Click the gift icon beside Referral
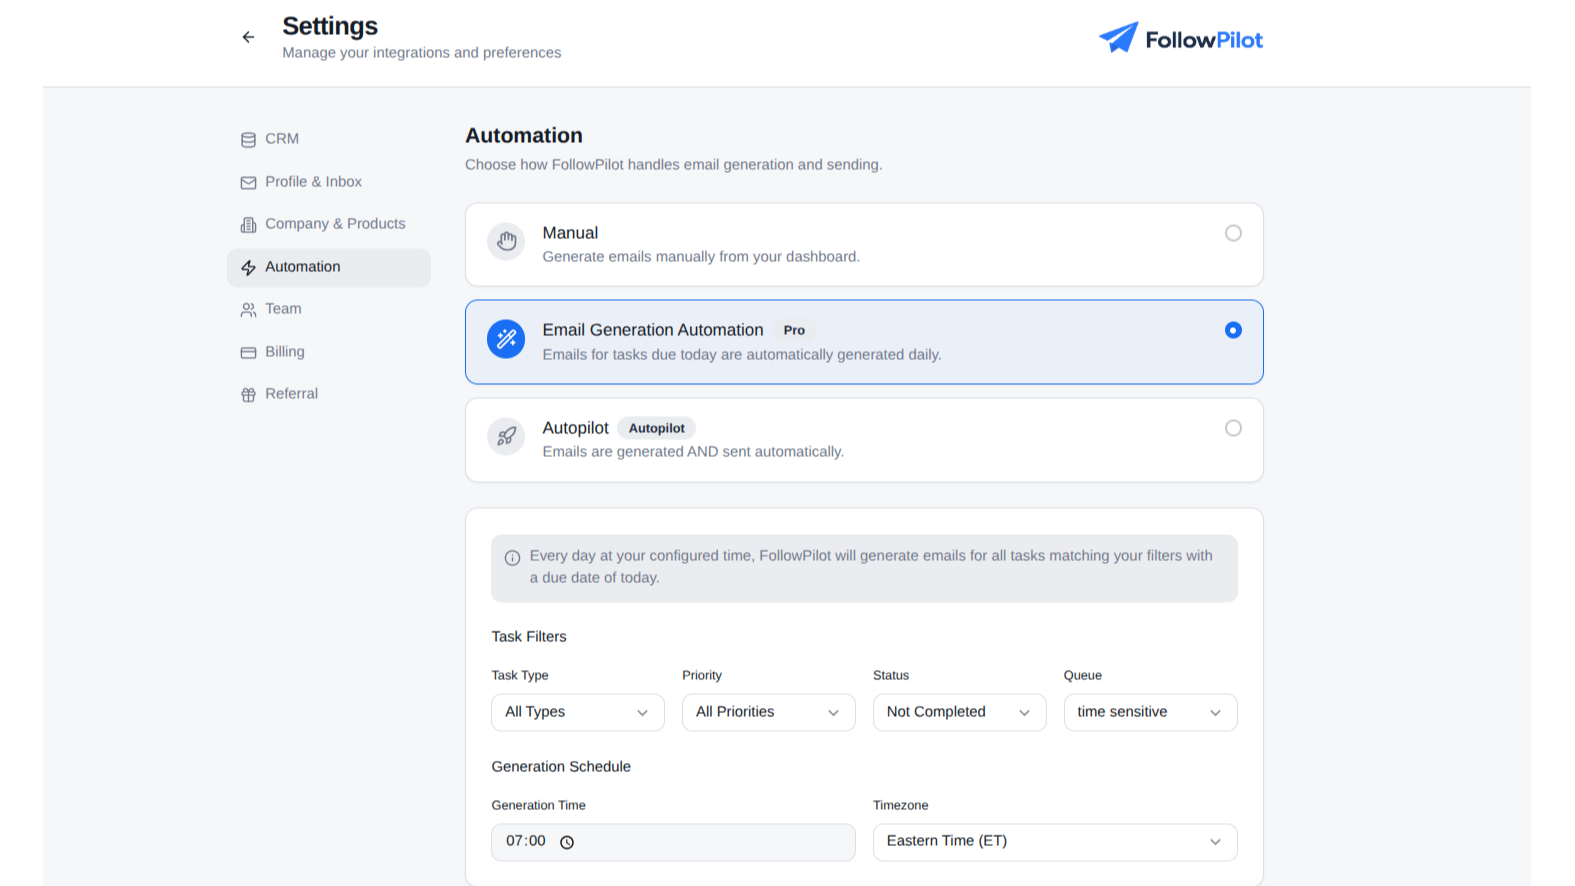The height and width of the screenshot is (886, 1575). point(248,395)
